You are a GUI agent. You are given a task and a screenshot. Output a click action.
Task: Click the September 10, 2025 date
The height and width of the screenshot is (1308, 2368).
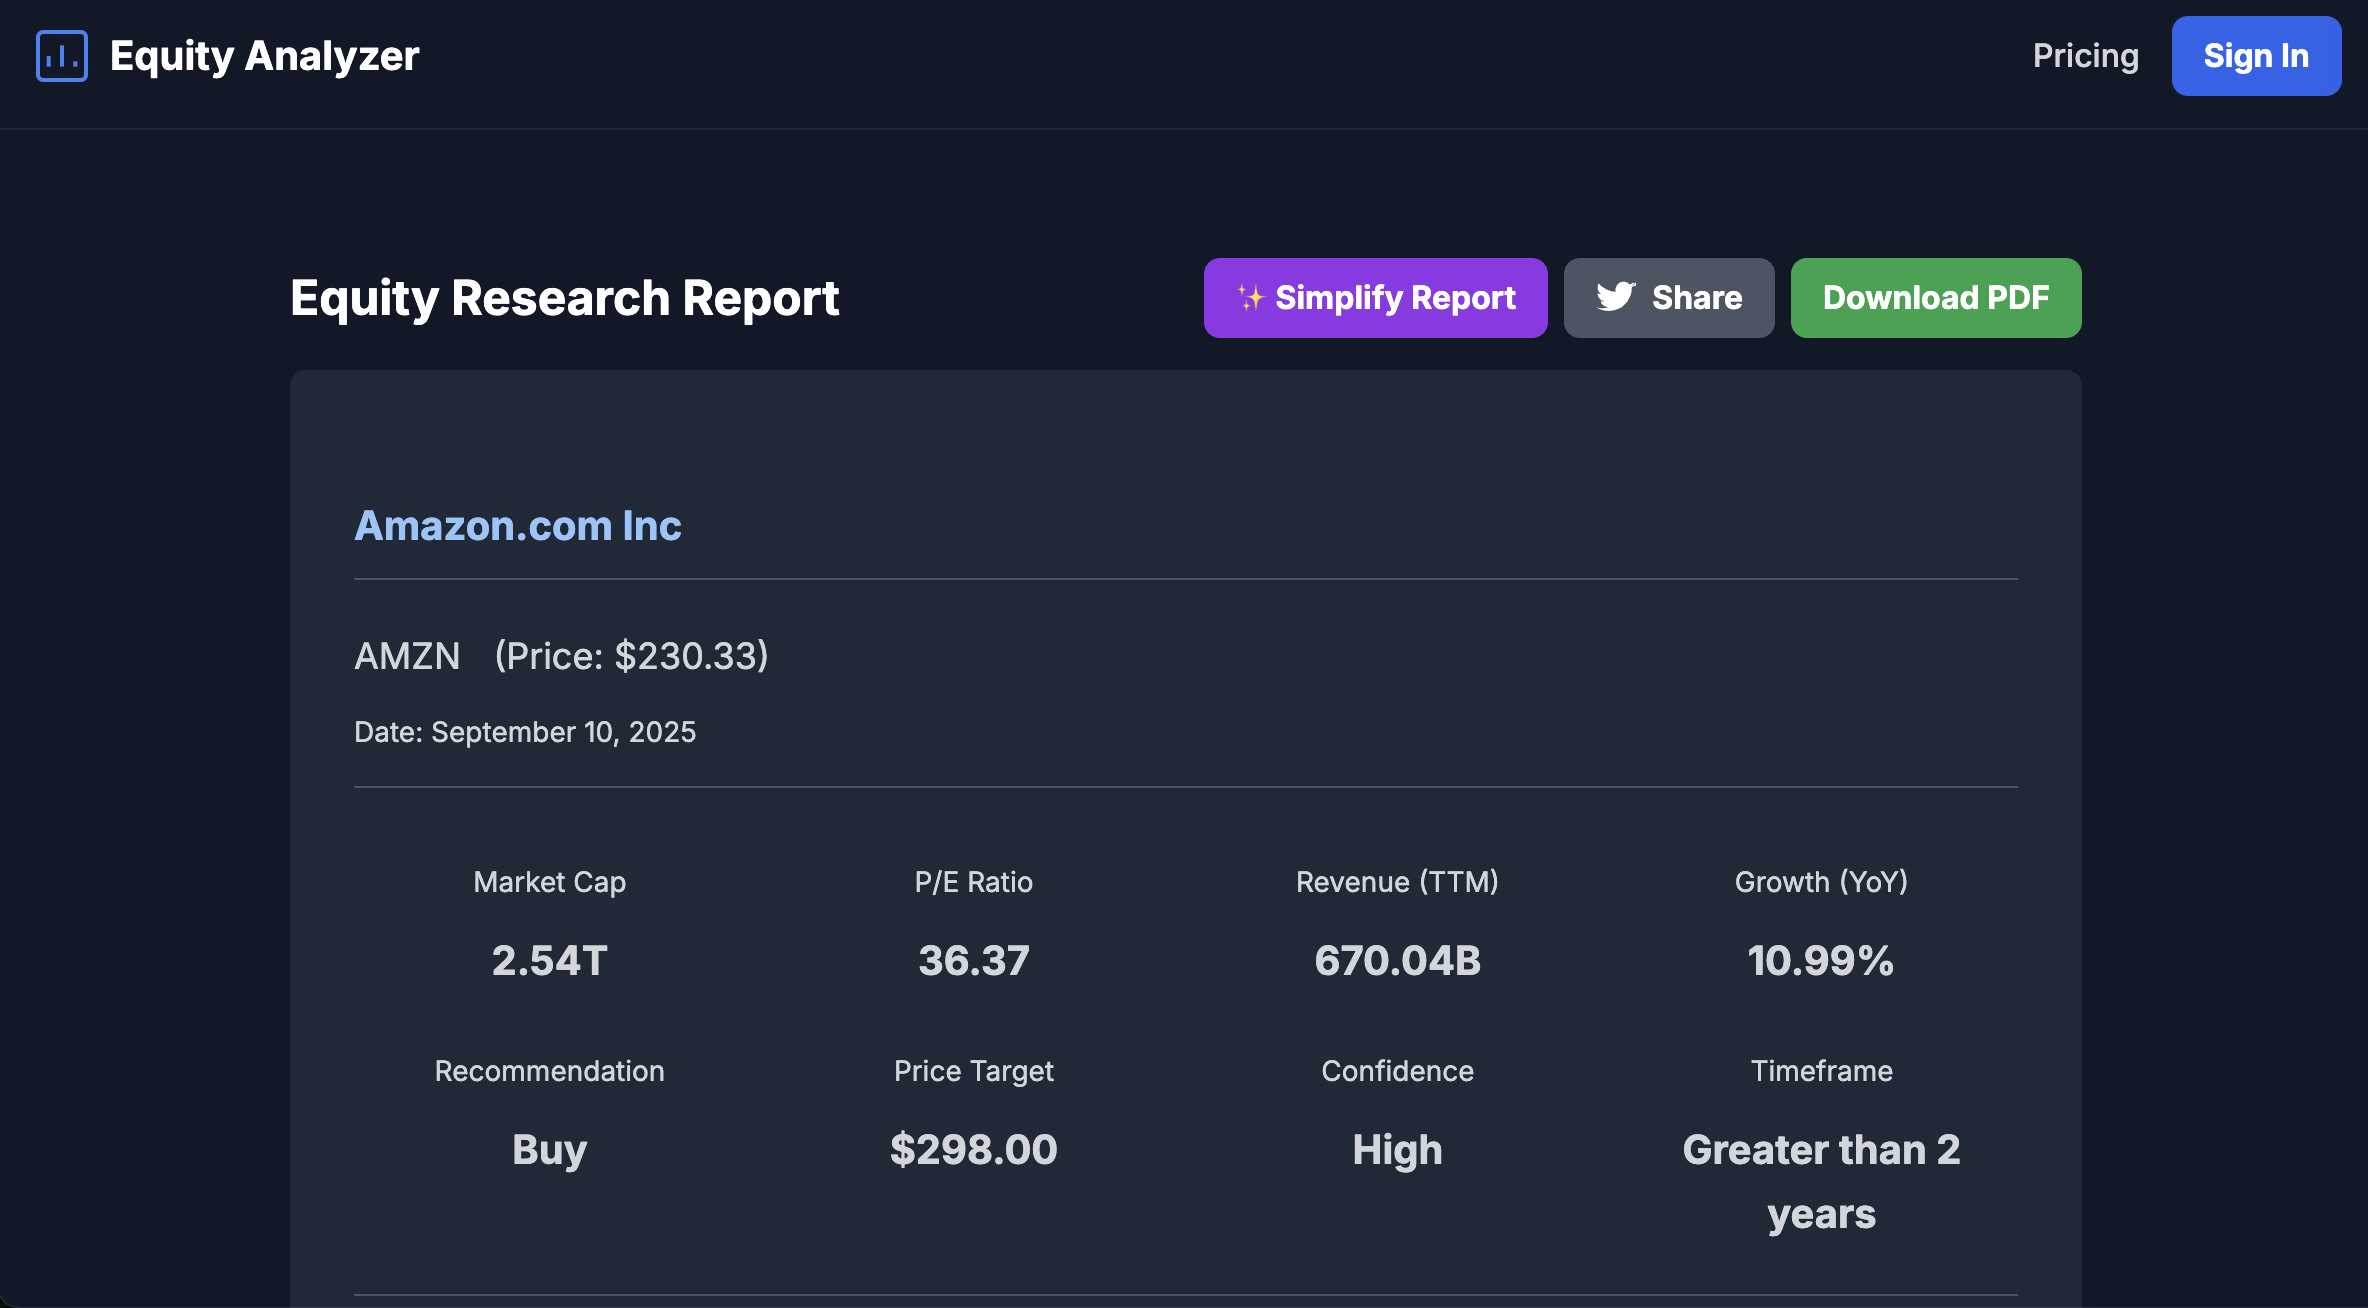(x=524, y=731)
